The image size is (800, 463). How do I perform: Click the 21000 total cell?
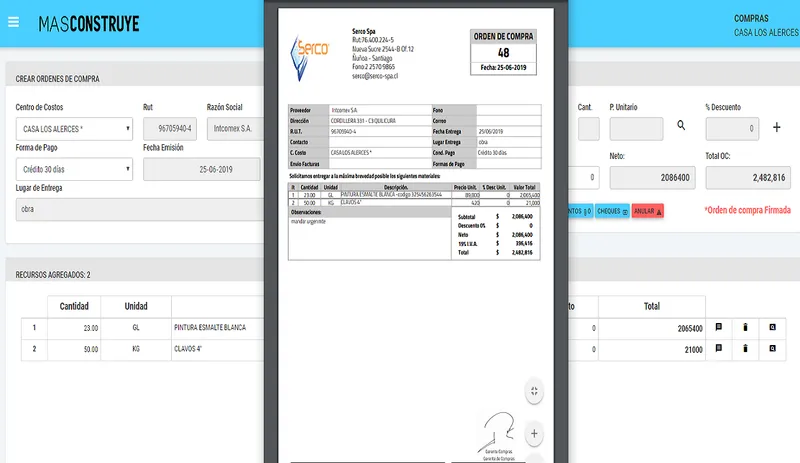tap(652, 350)
